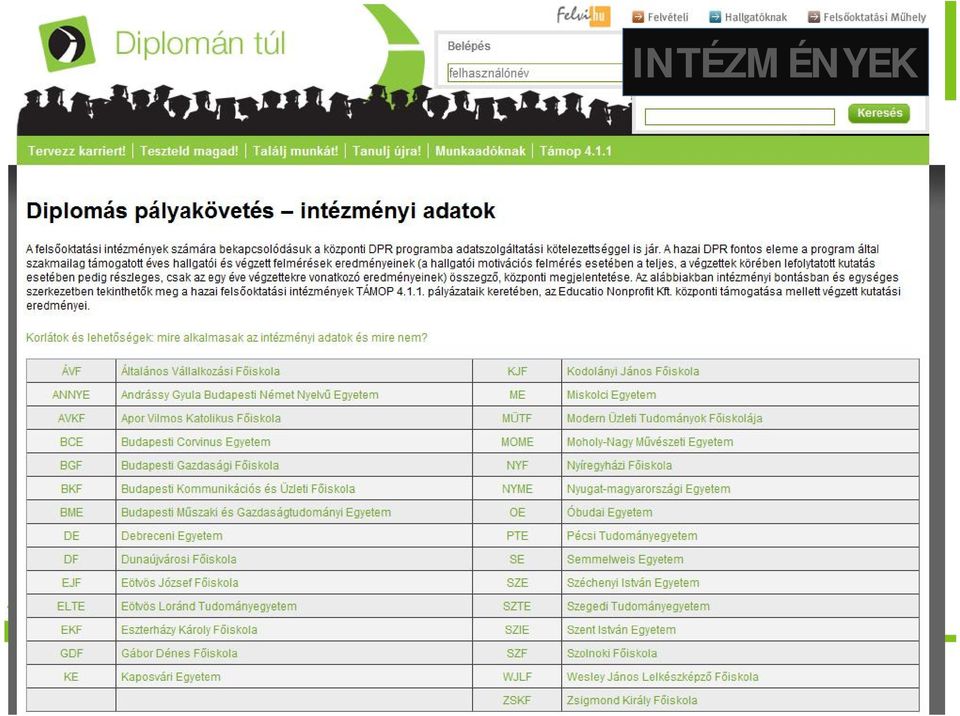Click the Belépés login label

(x=469, y=46)
